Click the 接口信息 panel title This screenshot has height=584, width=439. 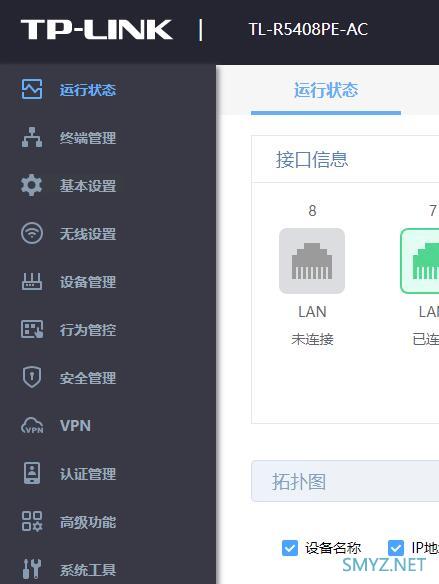tap(312, 160)
